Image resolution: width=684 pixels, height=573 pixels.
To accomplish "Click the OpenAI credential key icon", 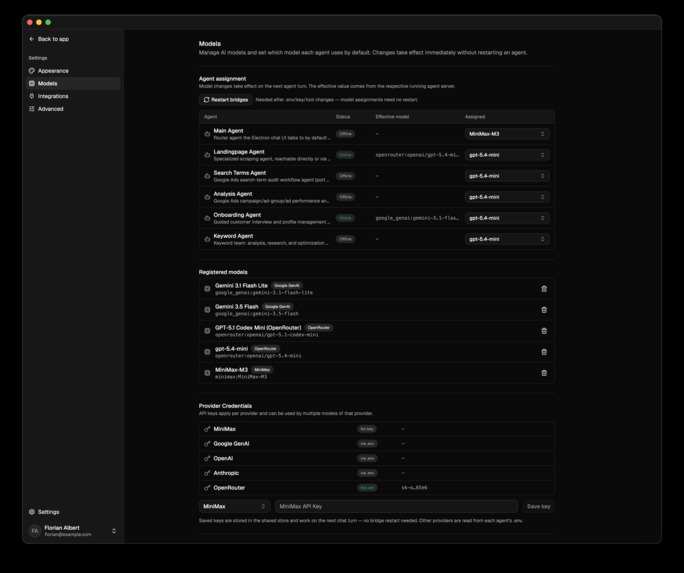I will pos(207,458).
